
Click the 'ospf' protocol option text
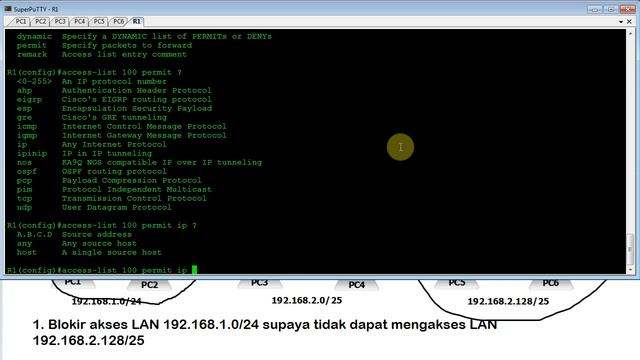(27, 171)
